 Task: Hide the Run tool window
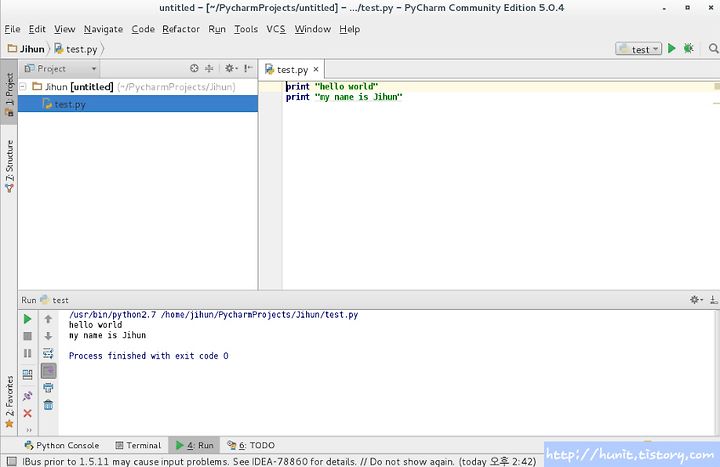pyautogui.click(x=714, y=300)
